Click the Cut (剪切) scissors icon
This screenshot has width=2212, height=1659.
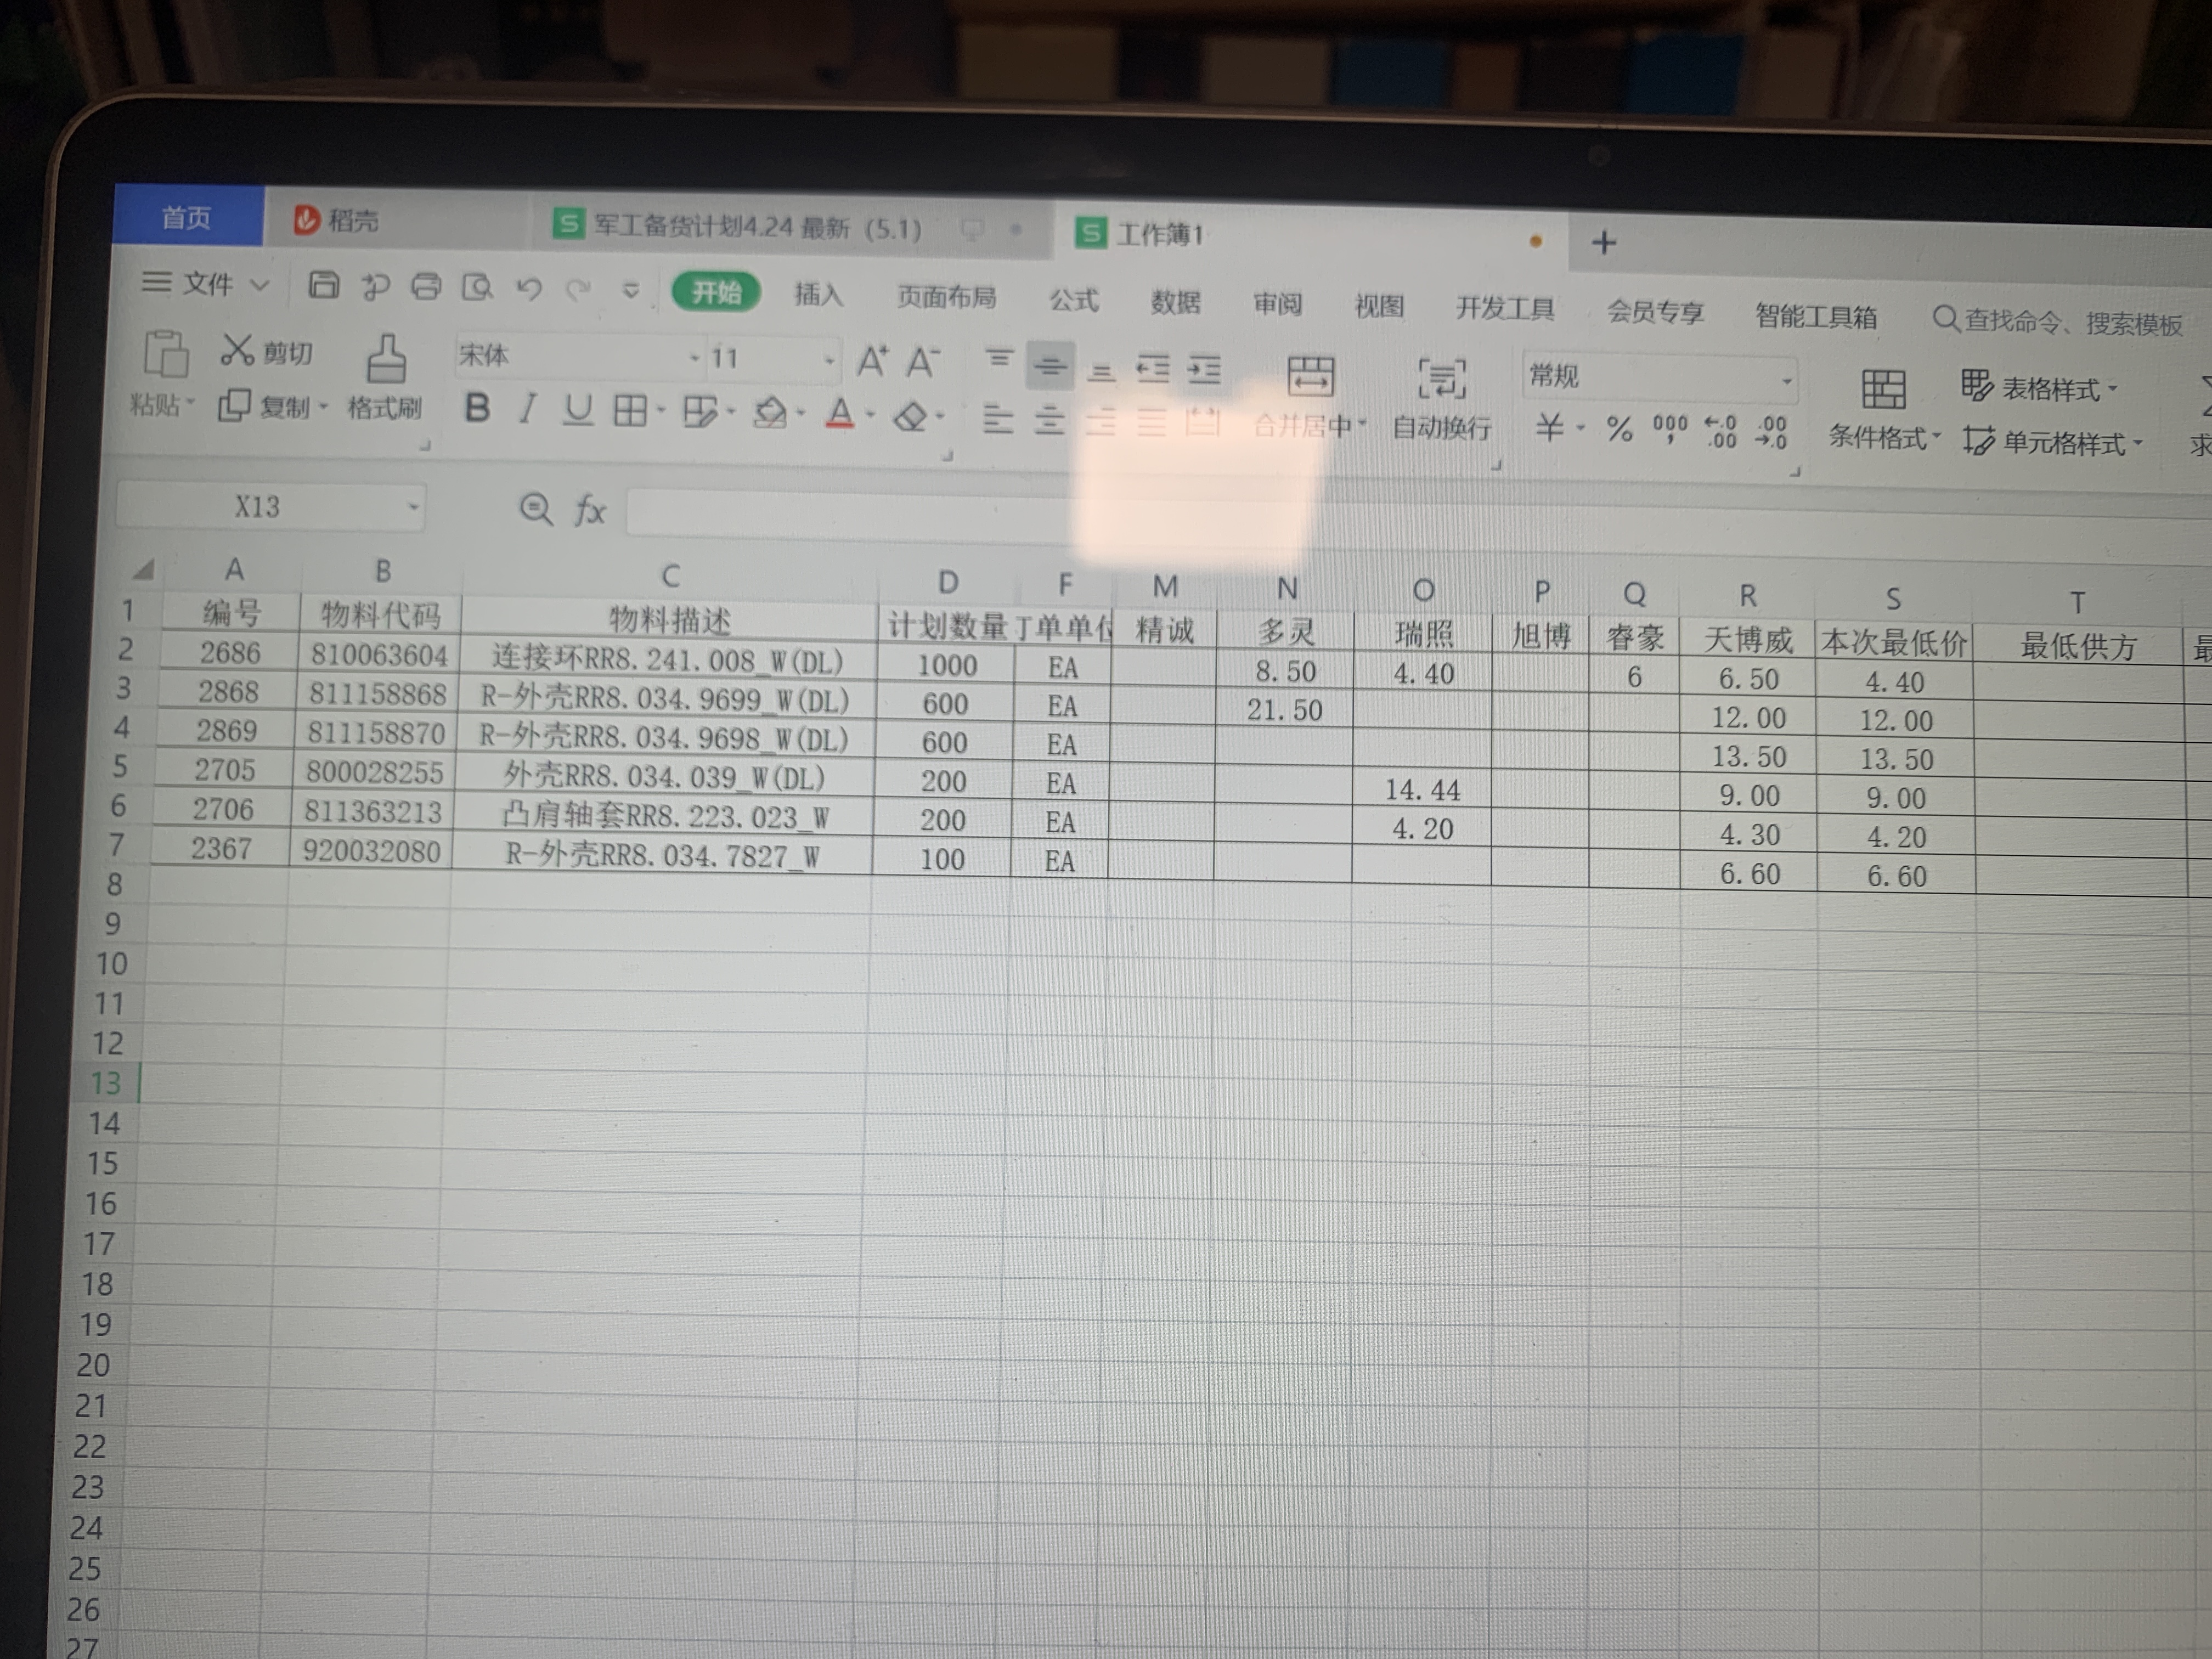[238, 350]
